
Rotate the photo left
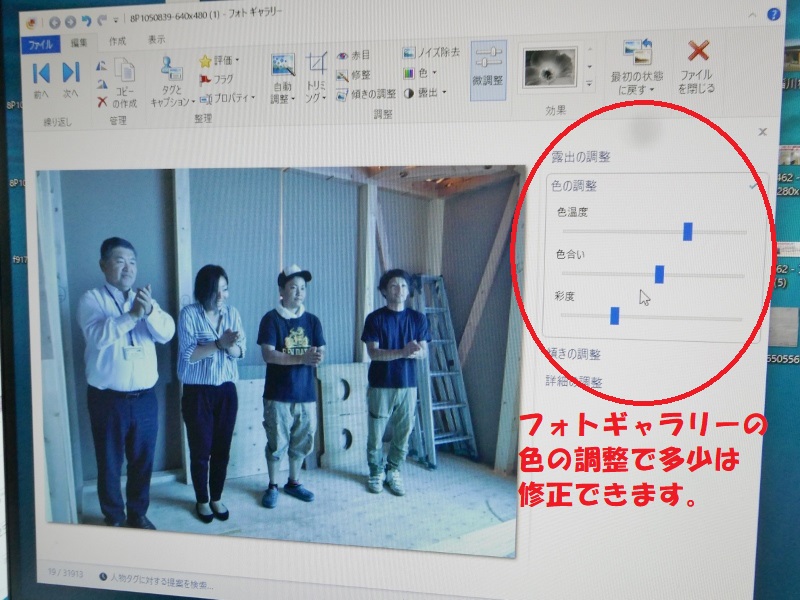click(x=102, y=66)
